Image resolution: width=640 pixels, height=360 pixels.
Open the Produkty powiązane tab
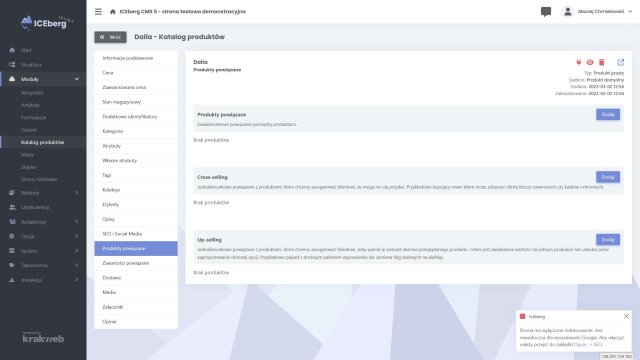[x=136, y=249]
